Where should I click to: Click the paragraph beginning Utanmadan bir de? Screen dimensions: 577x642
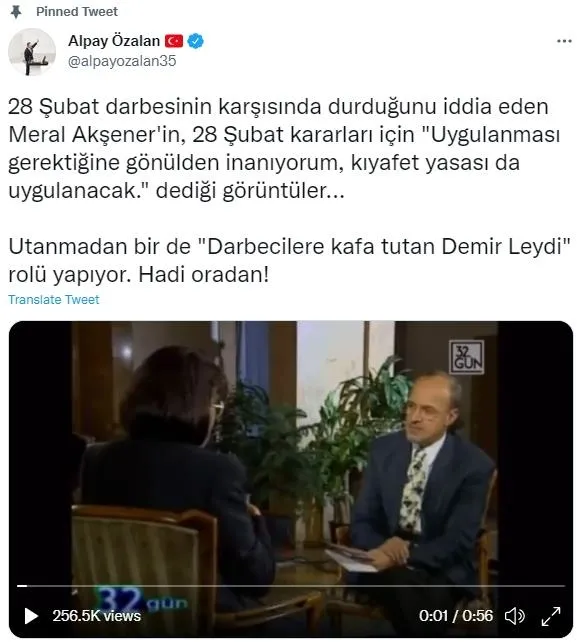coord(289,260)
